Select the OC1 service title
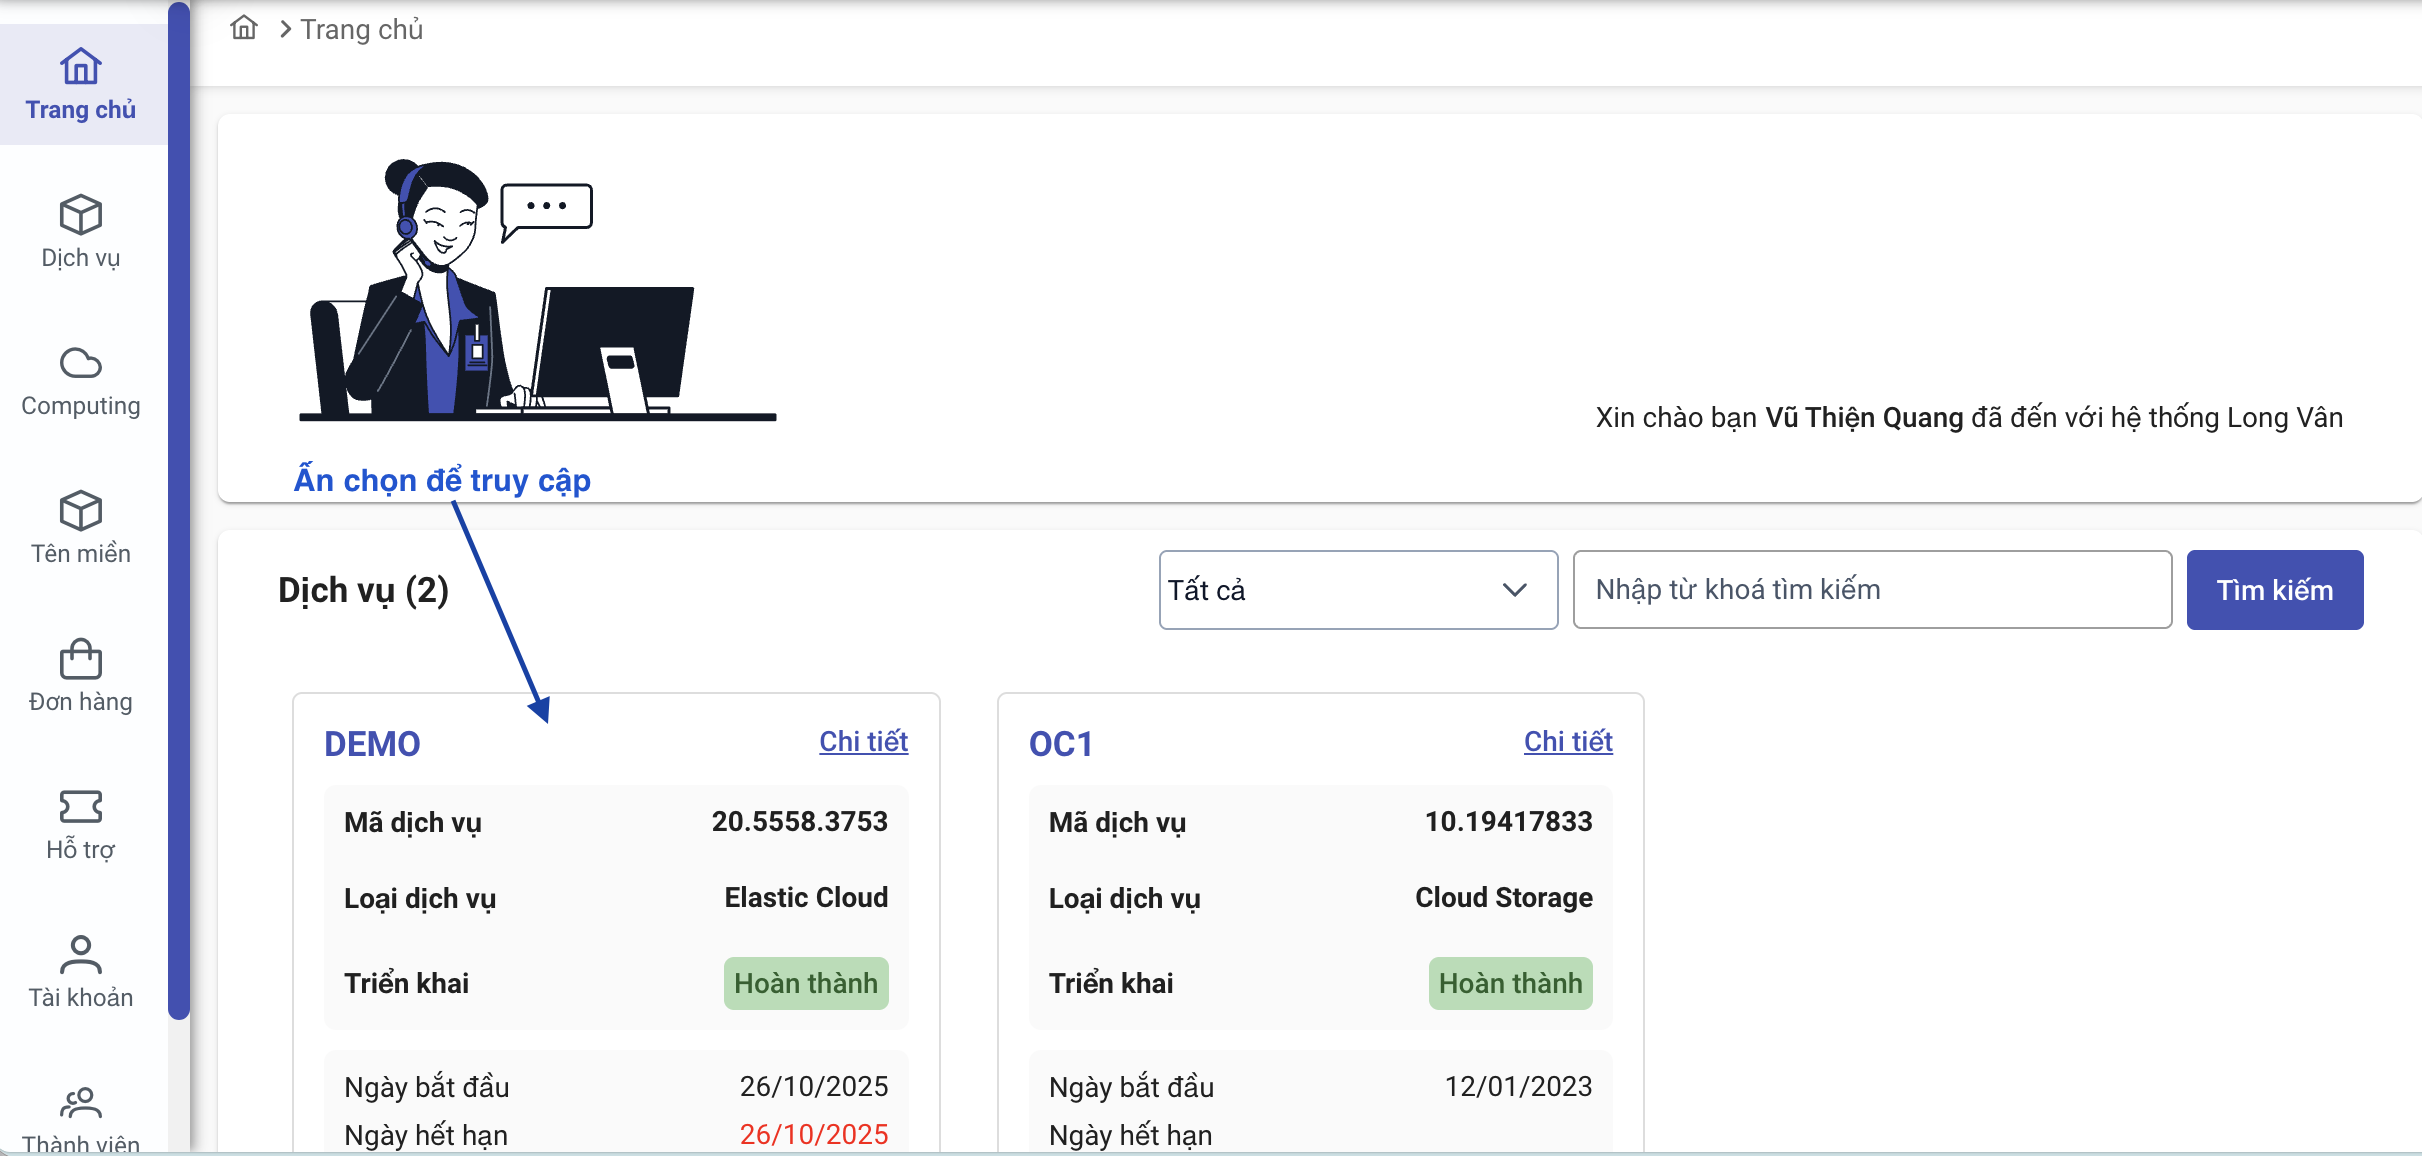 tap(1060, 744)
